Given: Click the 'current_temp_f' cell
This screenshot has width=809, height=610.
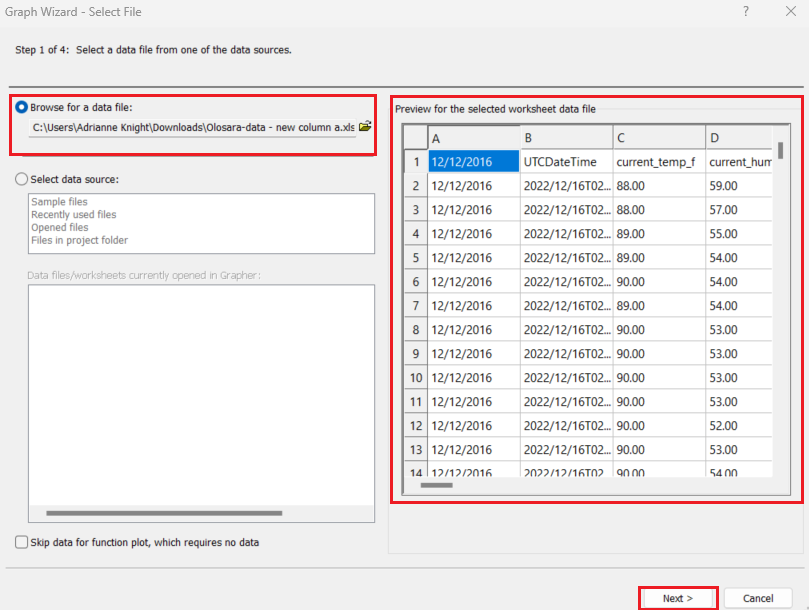Looking at the screenshot, I should click(659, 162).
